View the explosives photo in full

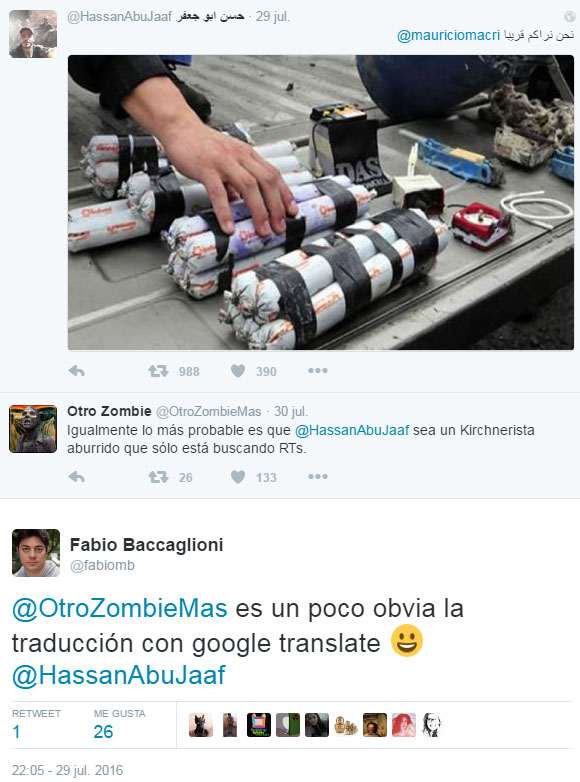[x=321, y=202]
